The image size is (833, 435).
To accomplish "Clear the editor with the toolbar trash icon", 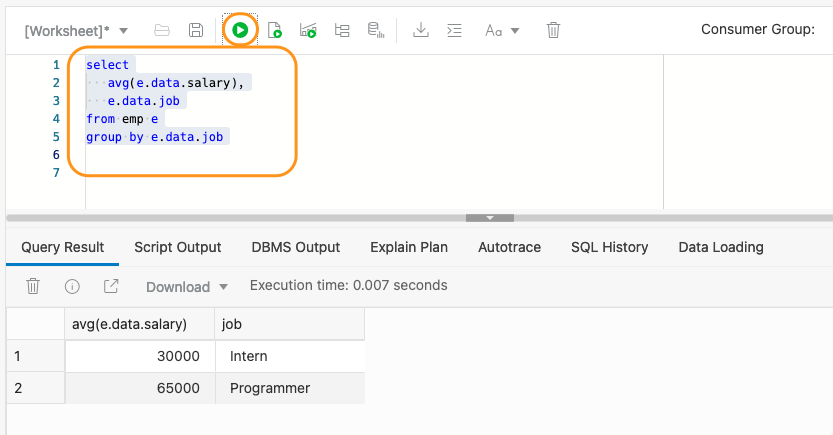I will [553, 30].
